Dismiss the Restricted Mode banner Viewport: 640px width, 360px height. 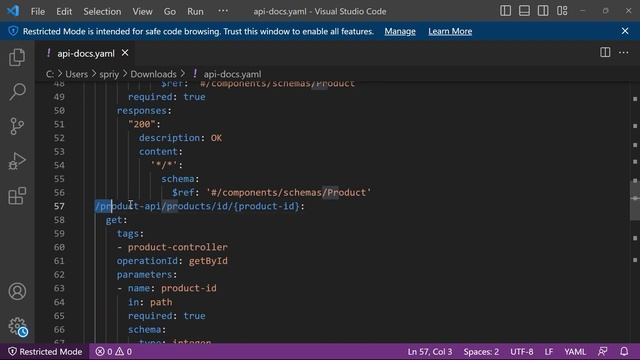tap(625, 31)
